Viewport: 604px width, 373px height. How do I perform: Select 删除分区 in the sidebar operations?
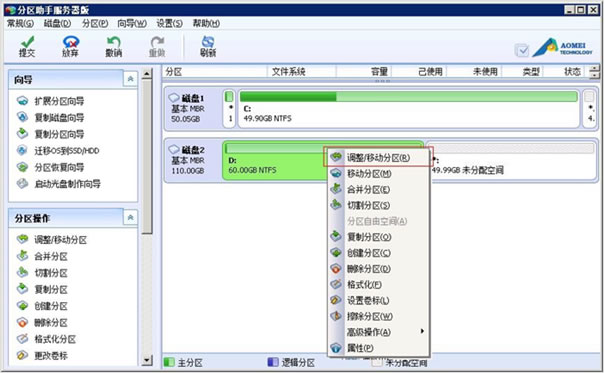(42, 323)
